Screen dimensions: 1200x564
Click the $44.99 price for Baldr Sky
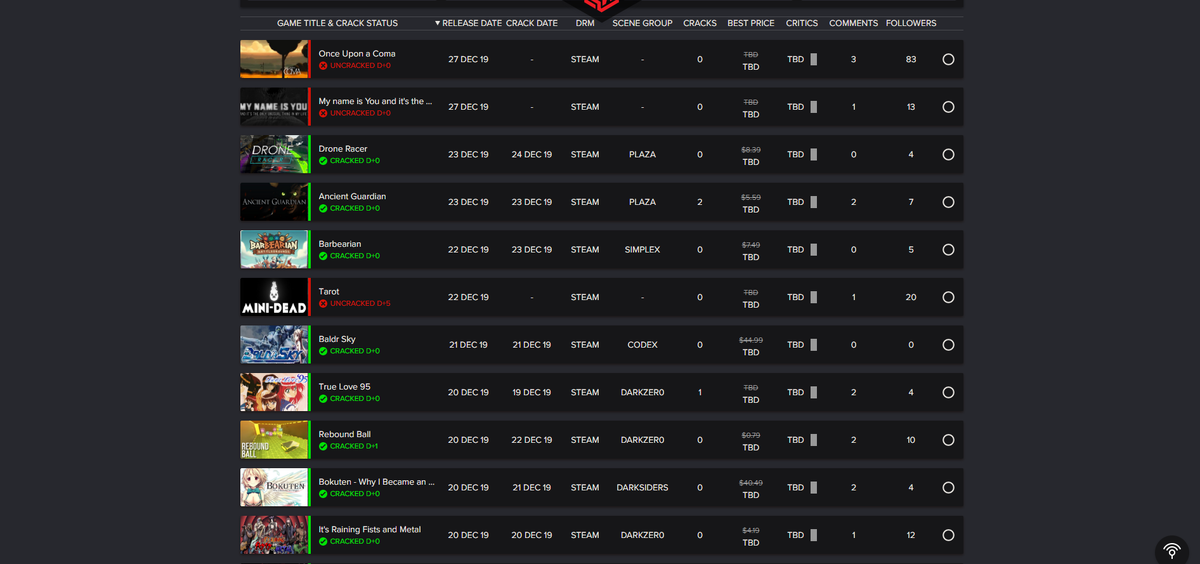pyautogui.click(x=751, y=340)
